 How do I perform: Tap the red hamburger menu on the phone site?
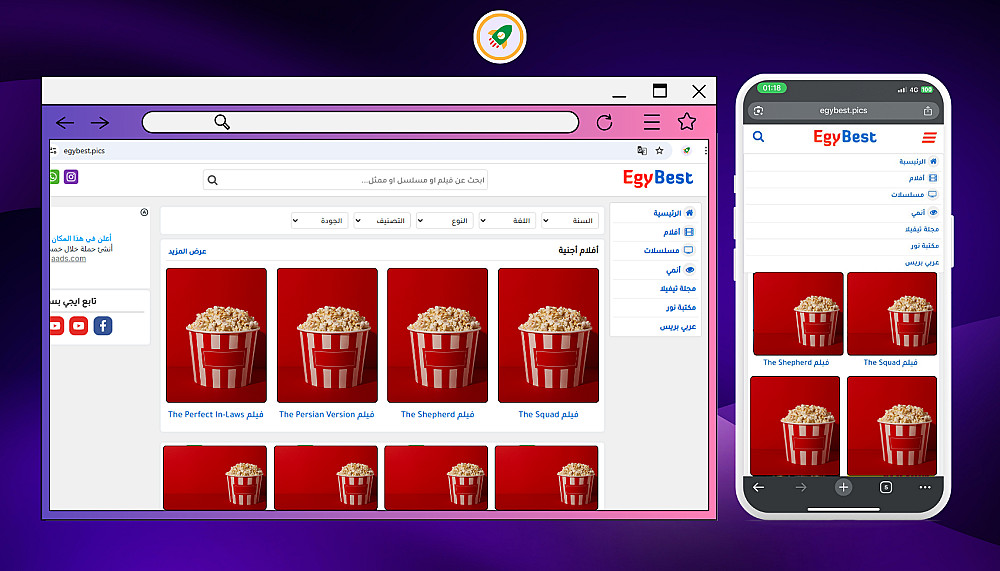coord(929,137)
